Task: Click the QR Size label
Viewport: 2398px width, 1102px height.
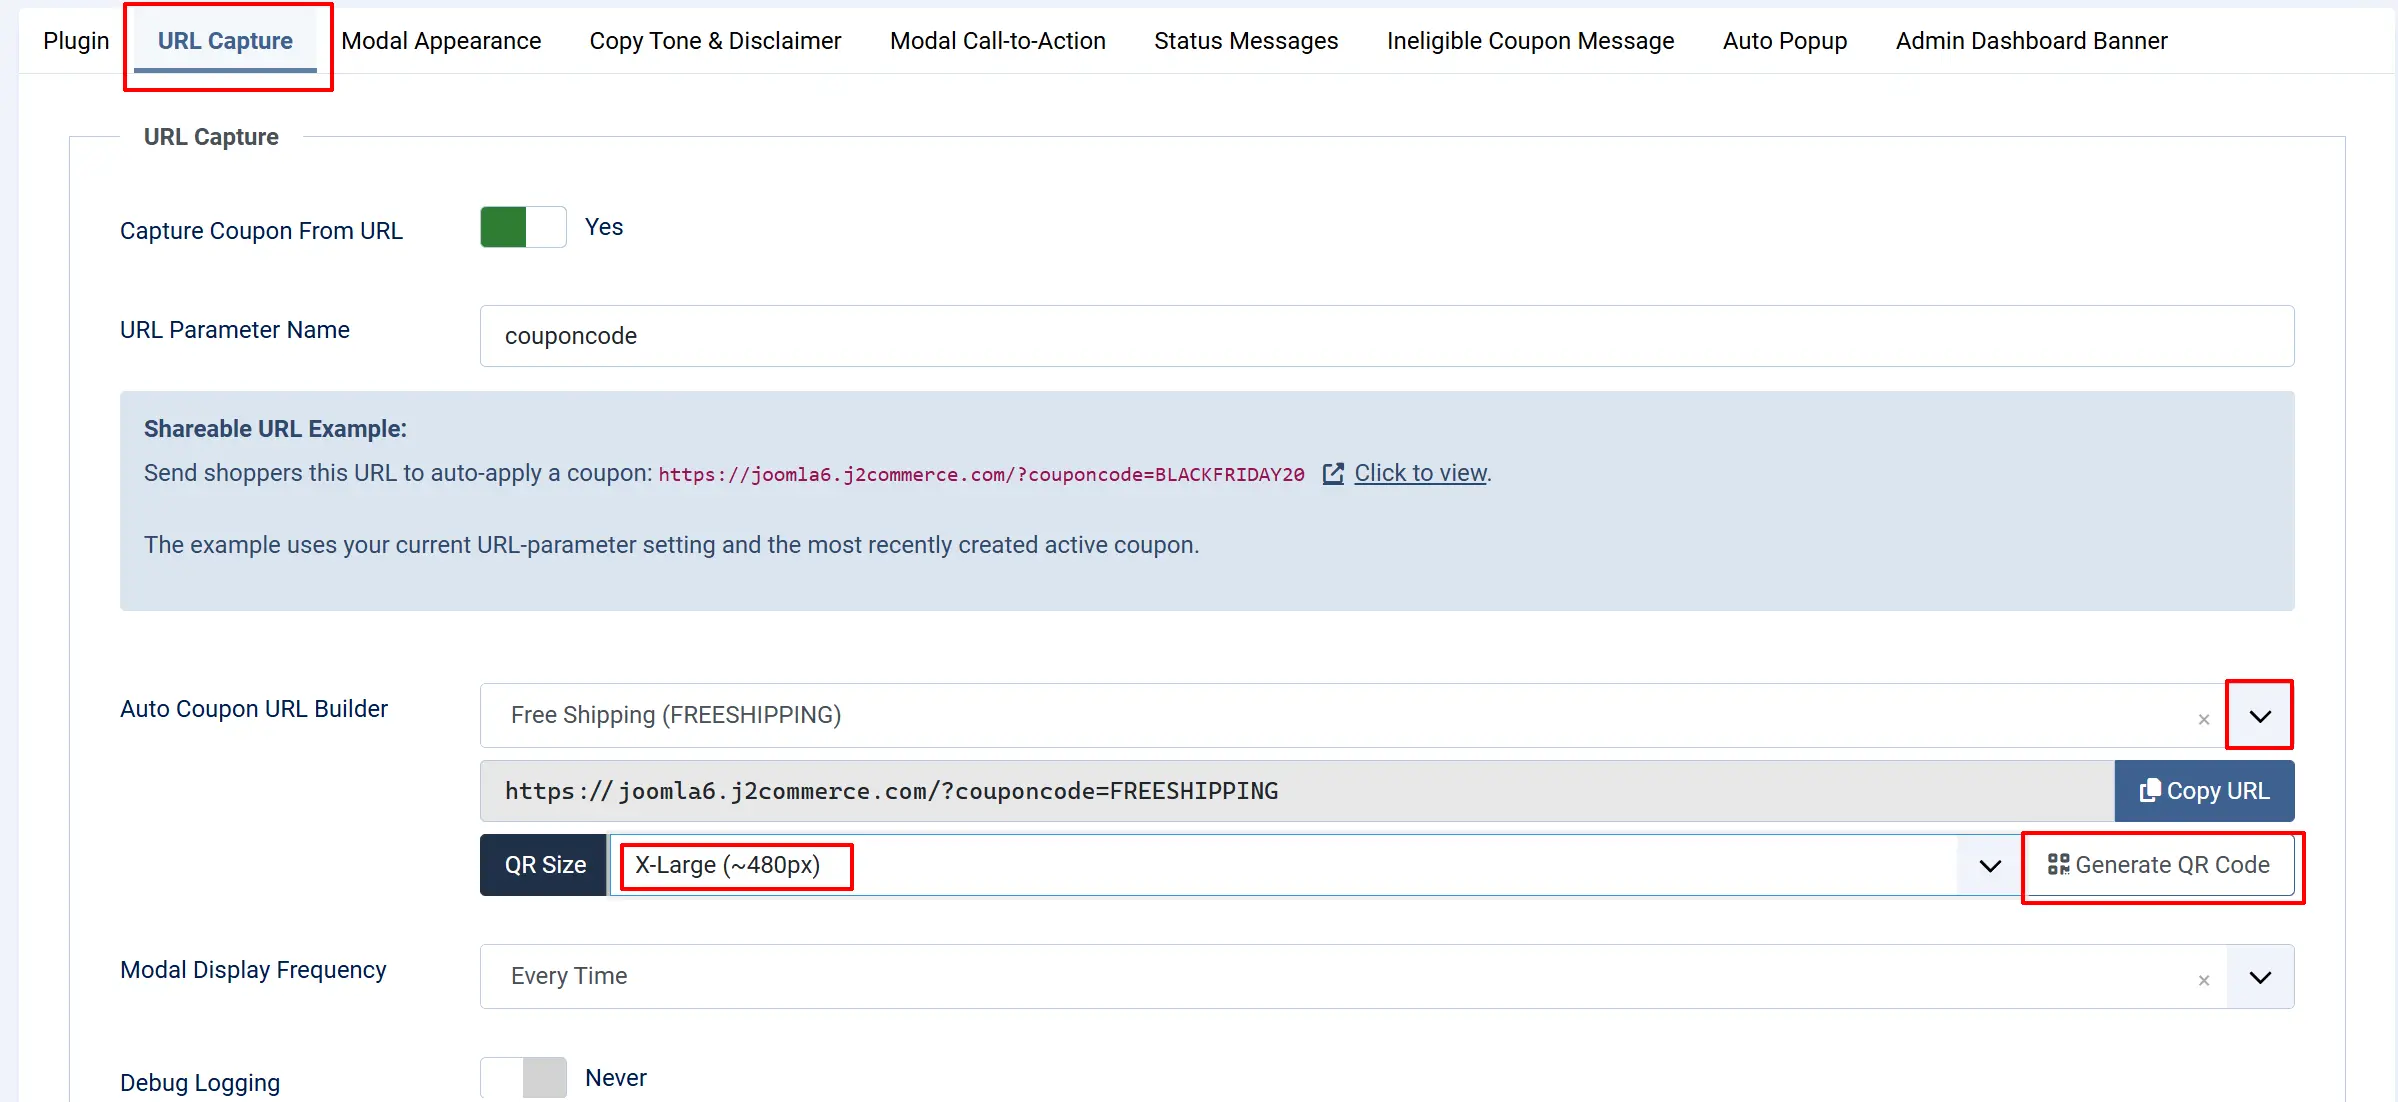Action: point(545,865)
